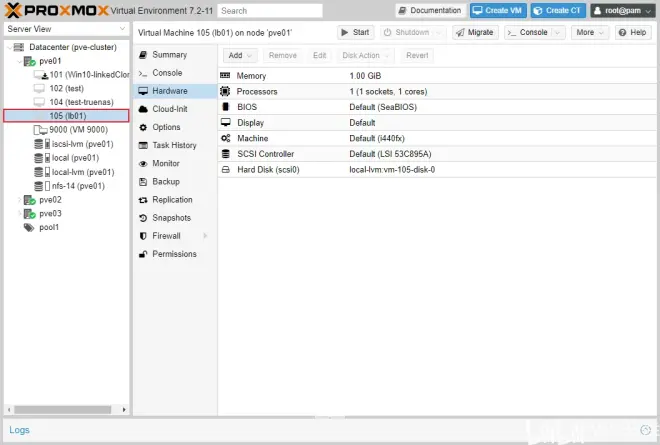Click the Help button
This screenshot has height=445, width=660.
(x=633, y=32)
